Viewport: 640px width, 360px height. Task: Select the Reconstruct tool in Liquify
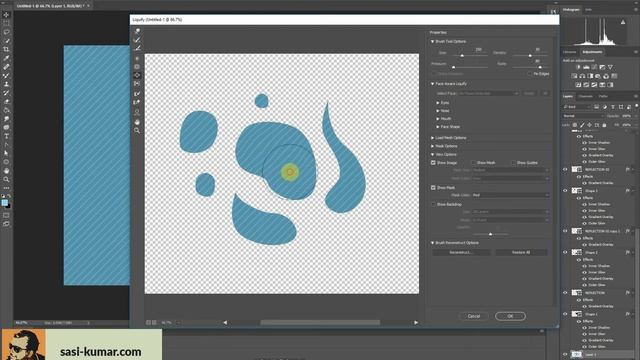click(x=137, y=40)
